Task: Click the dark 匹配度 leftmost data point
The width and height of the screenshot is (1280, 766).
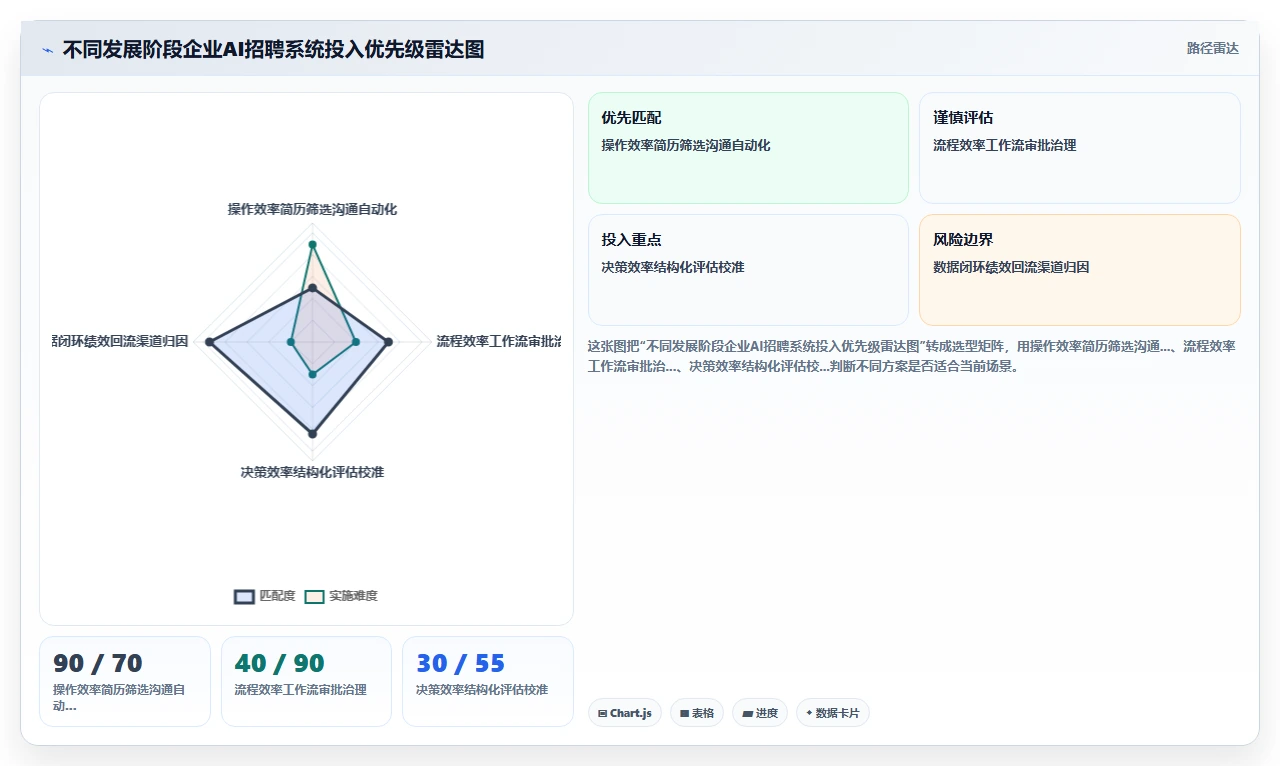Action: [209, 342]
